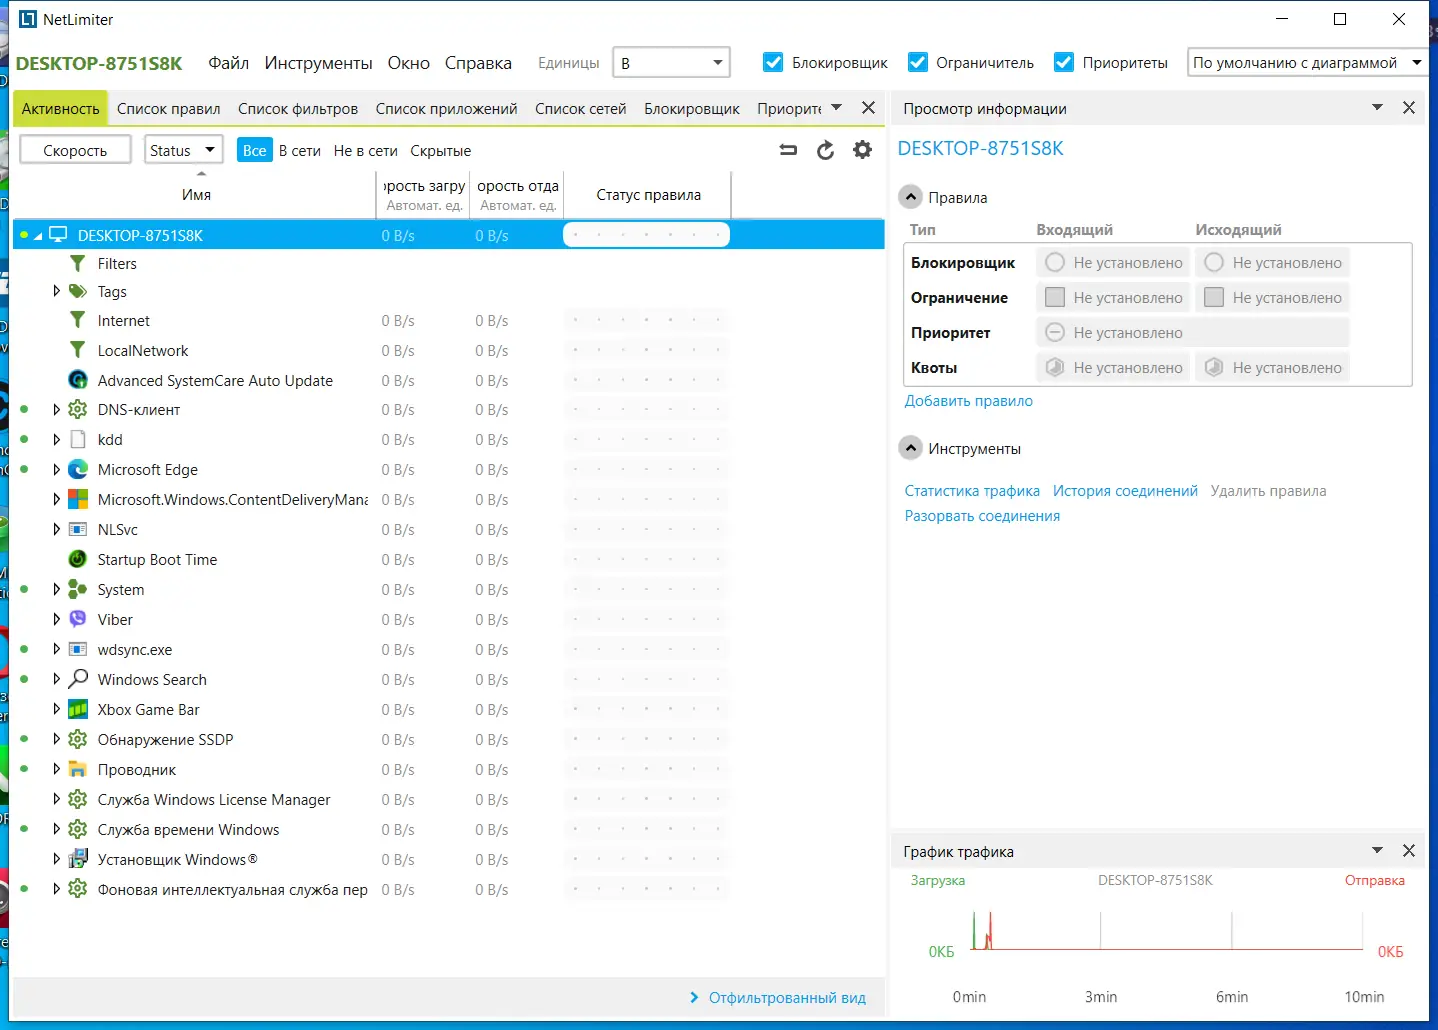
Task: Toggle the Ограничитель checkbox
Action: pos(917,62)
